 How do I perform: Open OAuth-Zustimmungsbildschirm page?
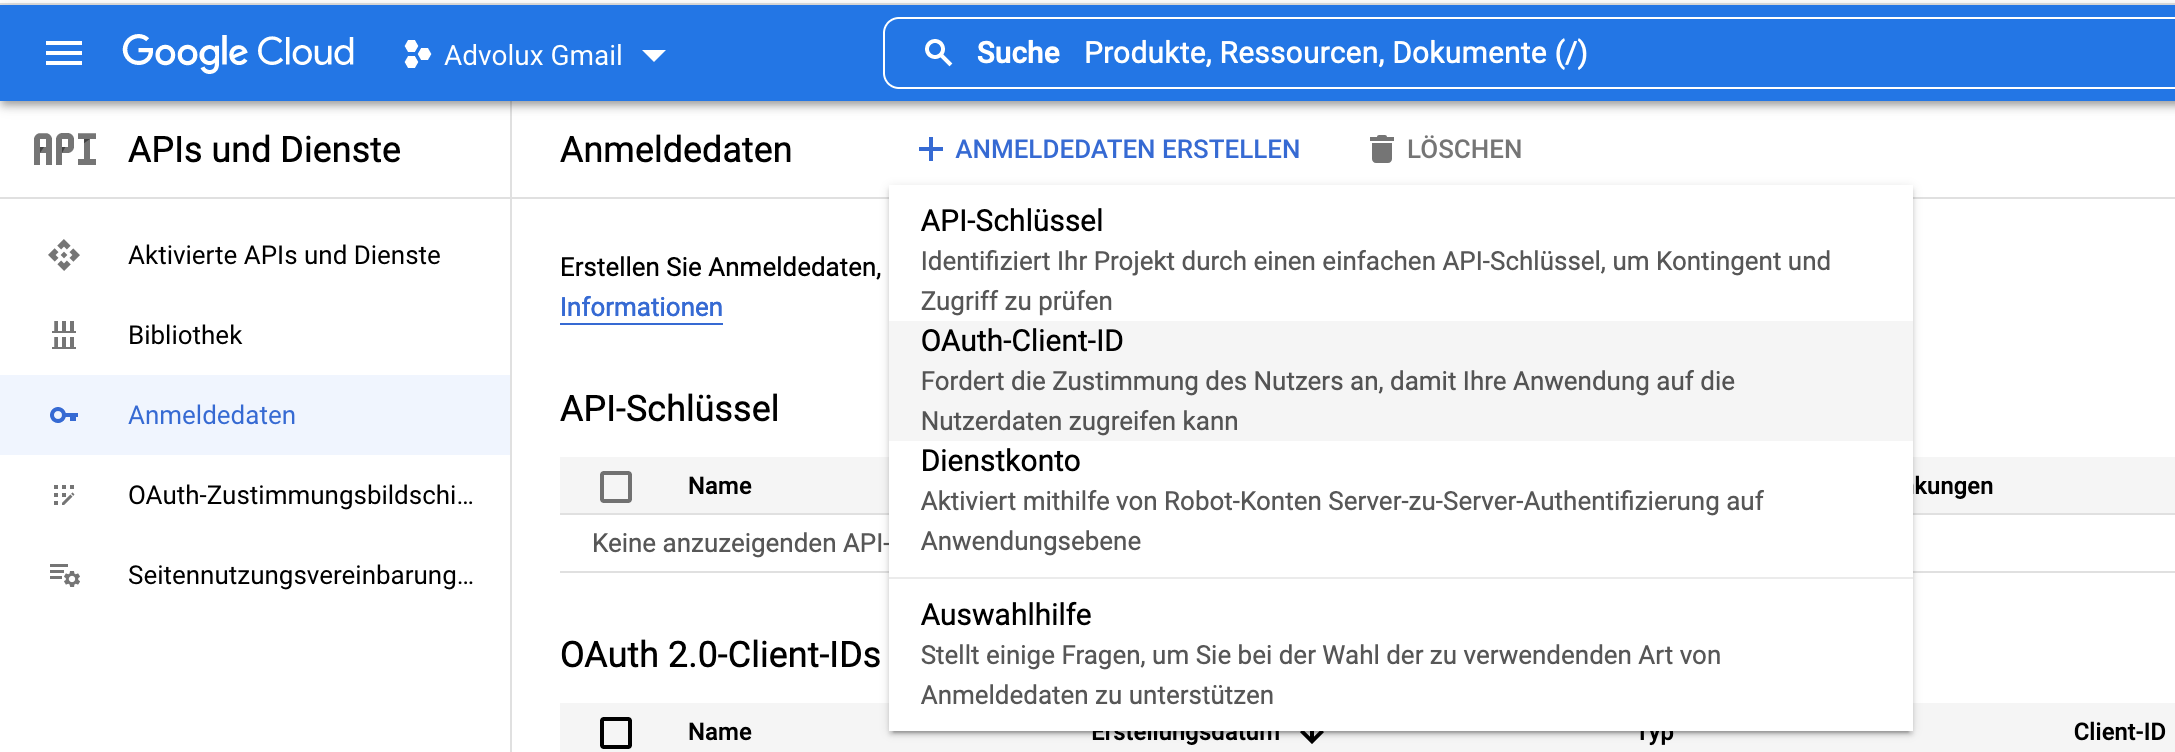(255, 495)
